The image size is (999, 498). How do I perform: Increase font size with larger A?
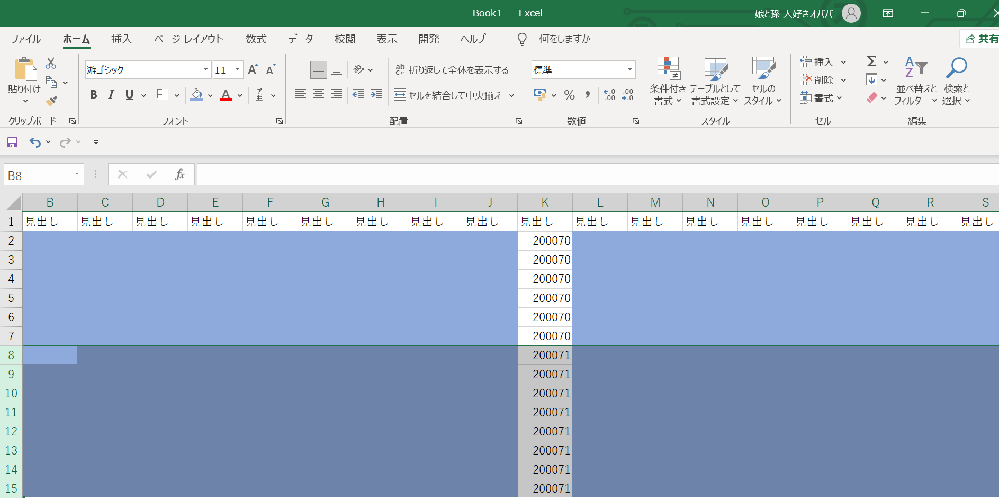[252, 69]
